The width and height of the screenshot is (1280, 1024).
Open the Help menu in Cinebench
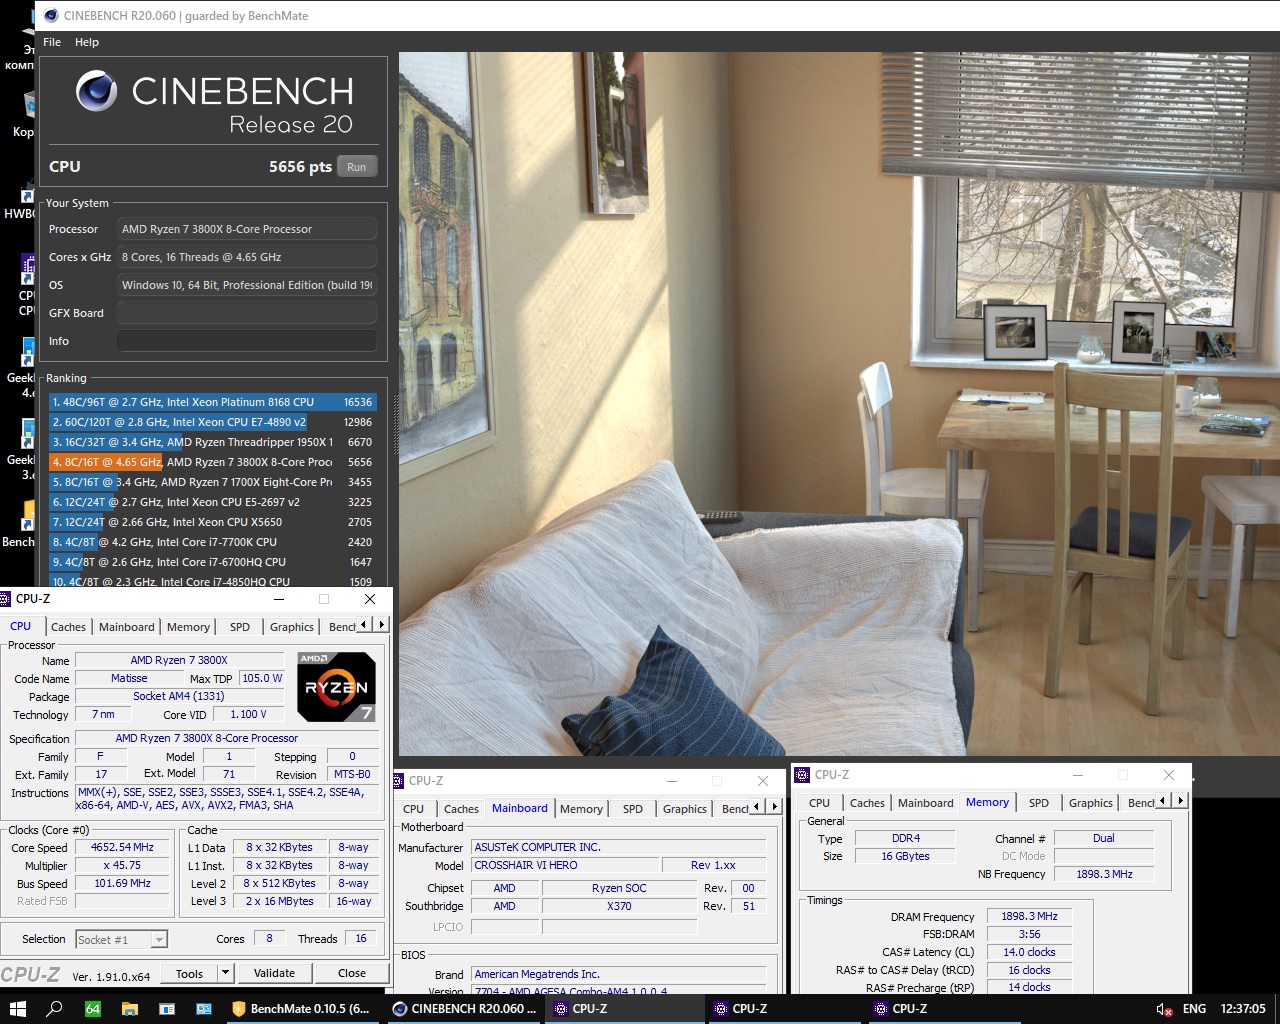(87, 42)
